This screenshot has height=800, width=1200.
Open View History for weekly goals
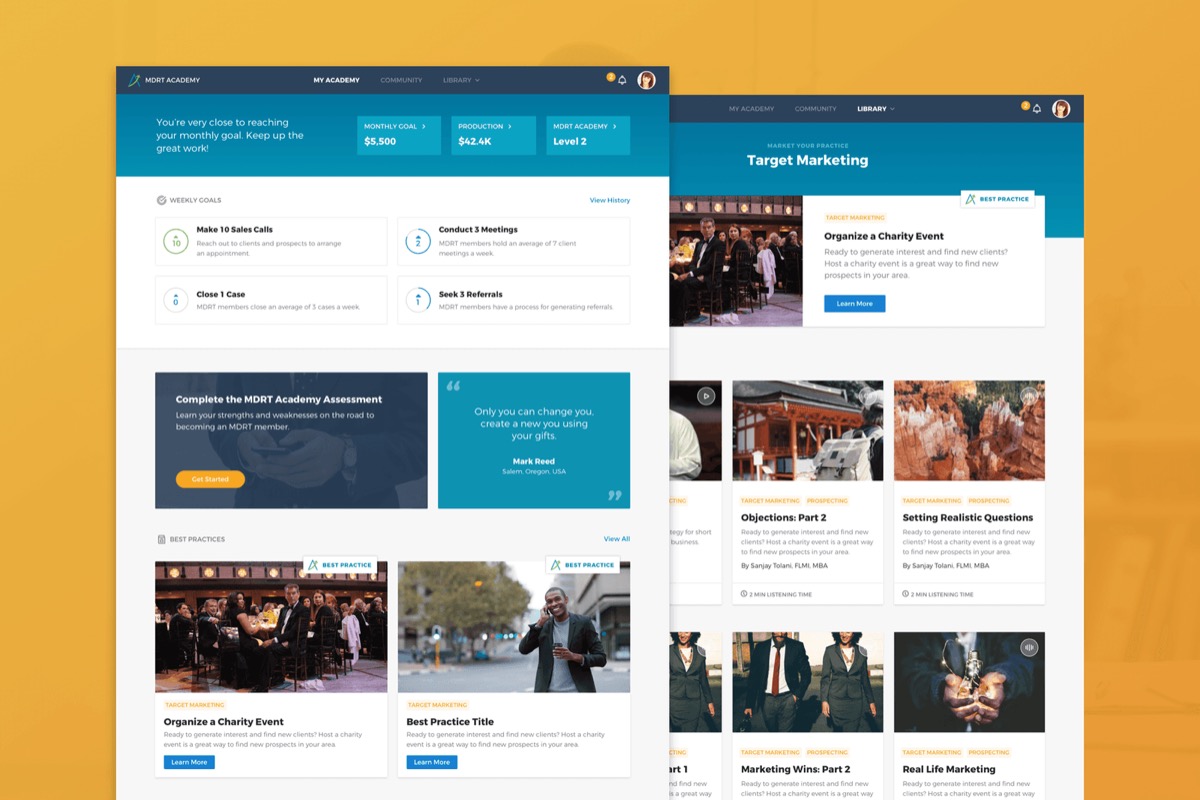[x=609, y=200]
